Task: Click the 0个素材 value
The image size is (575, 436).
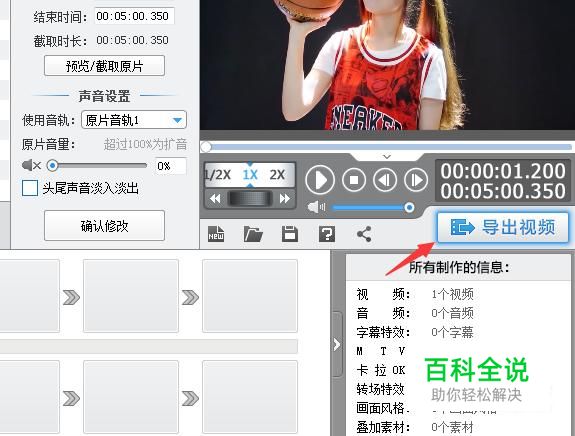Action: [453, 427]
